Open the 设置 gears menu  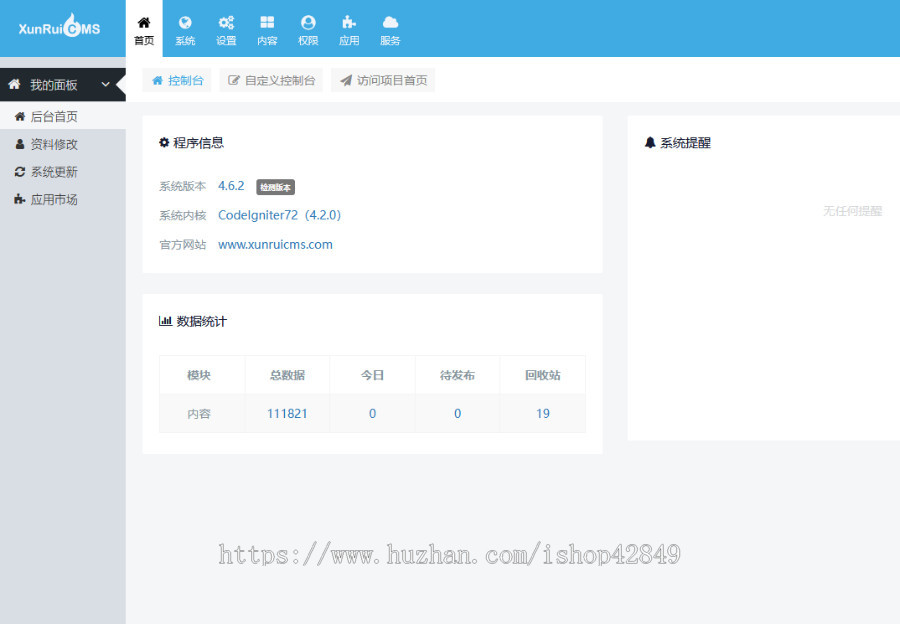click(226, 29)
